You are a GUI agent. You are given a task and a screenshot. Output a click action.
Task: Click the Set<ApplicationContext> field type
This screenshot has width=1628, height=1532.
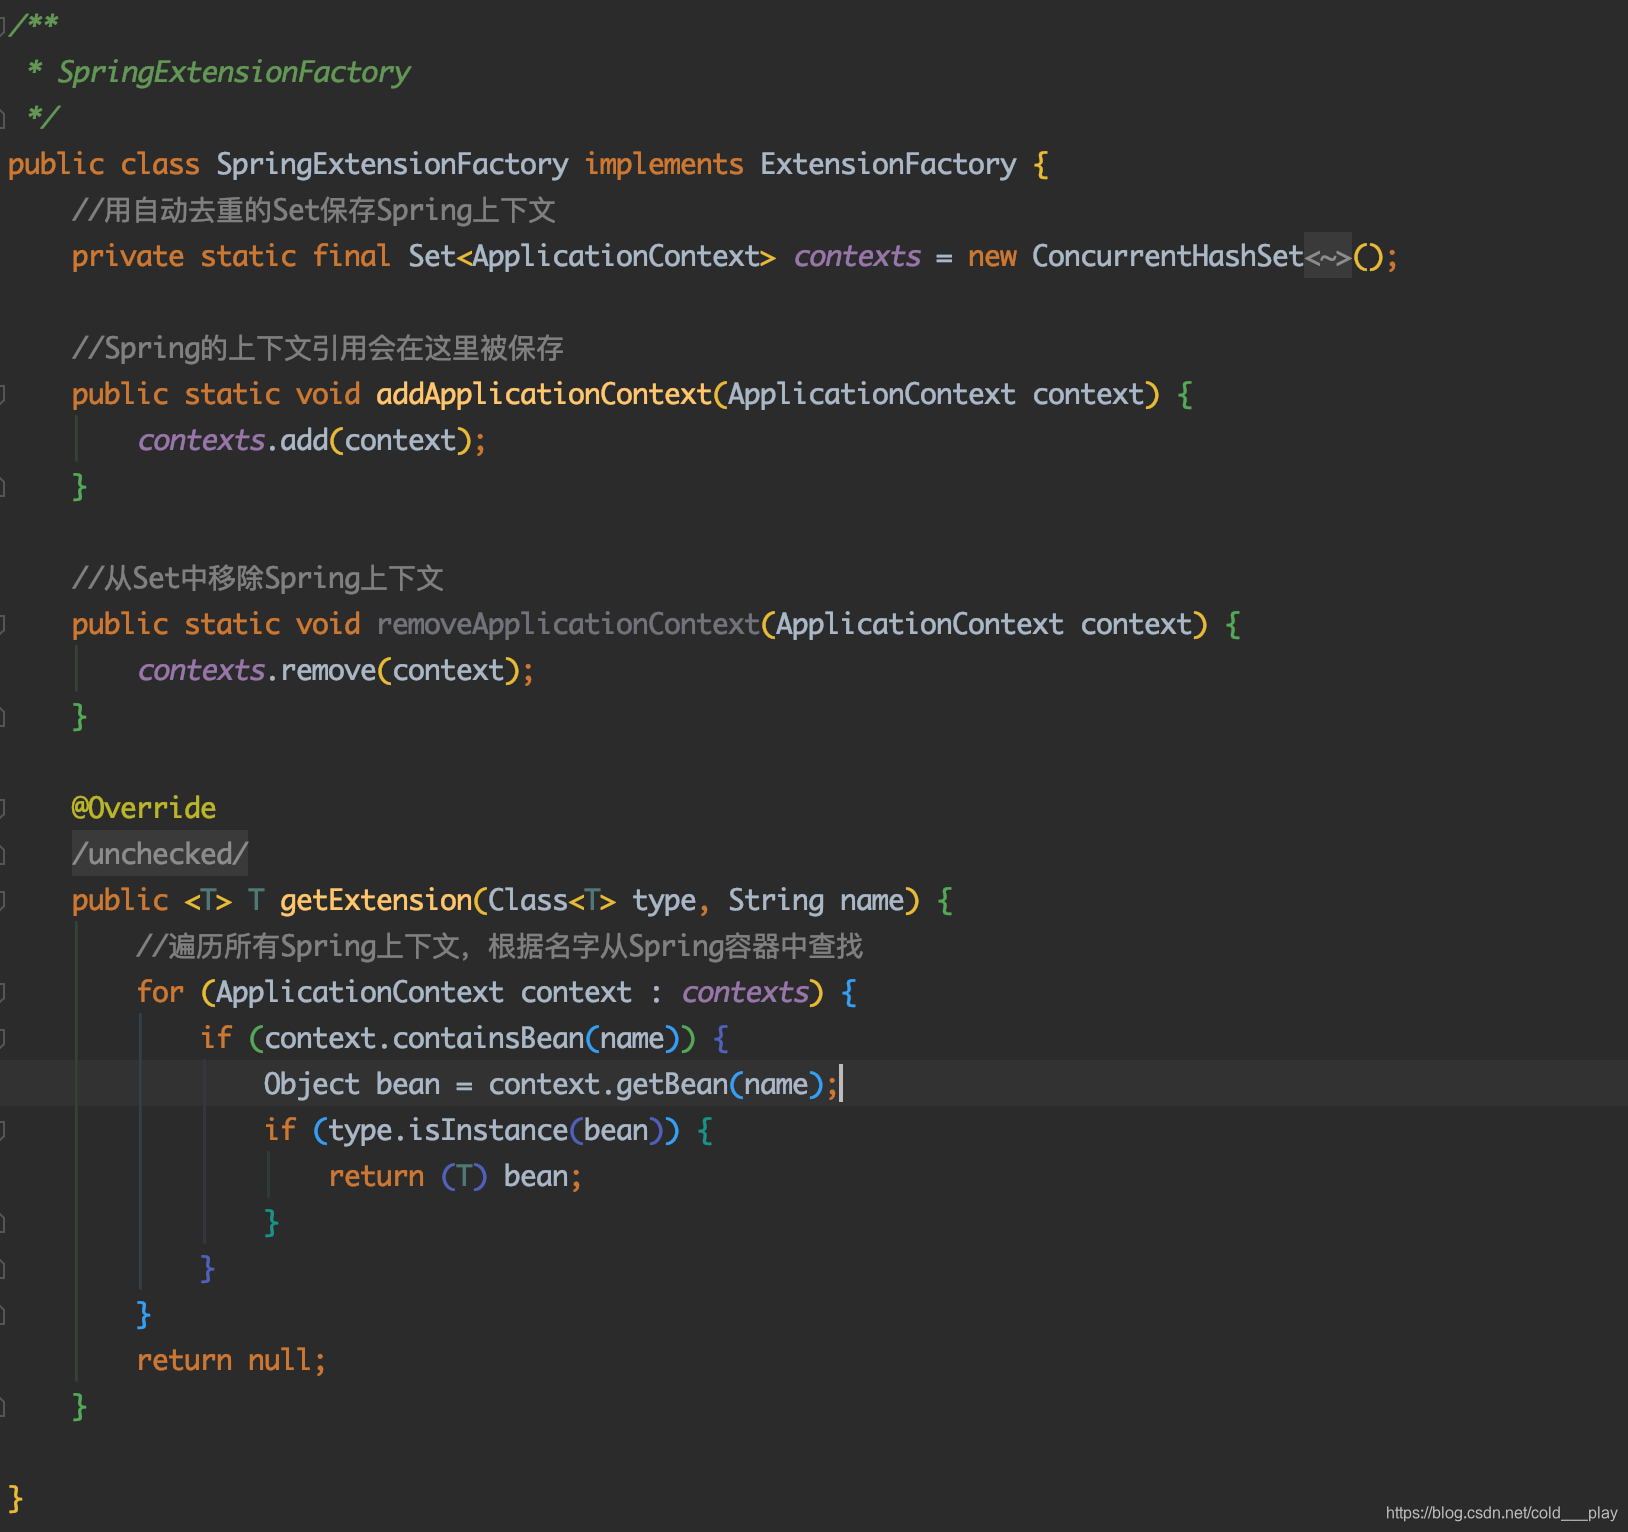click(592, 257)
